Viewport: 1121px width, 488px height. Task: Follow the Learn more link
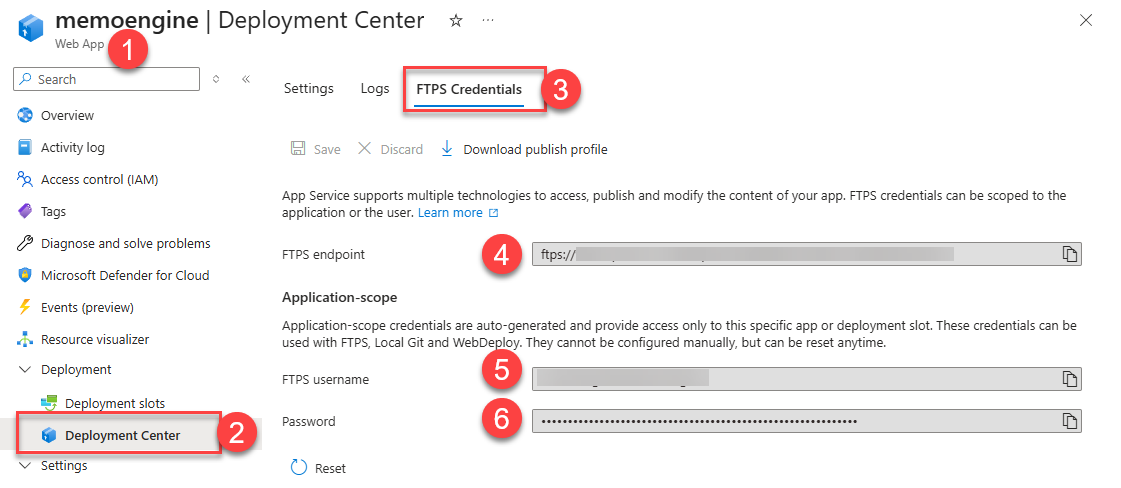[x=450, y=213]
